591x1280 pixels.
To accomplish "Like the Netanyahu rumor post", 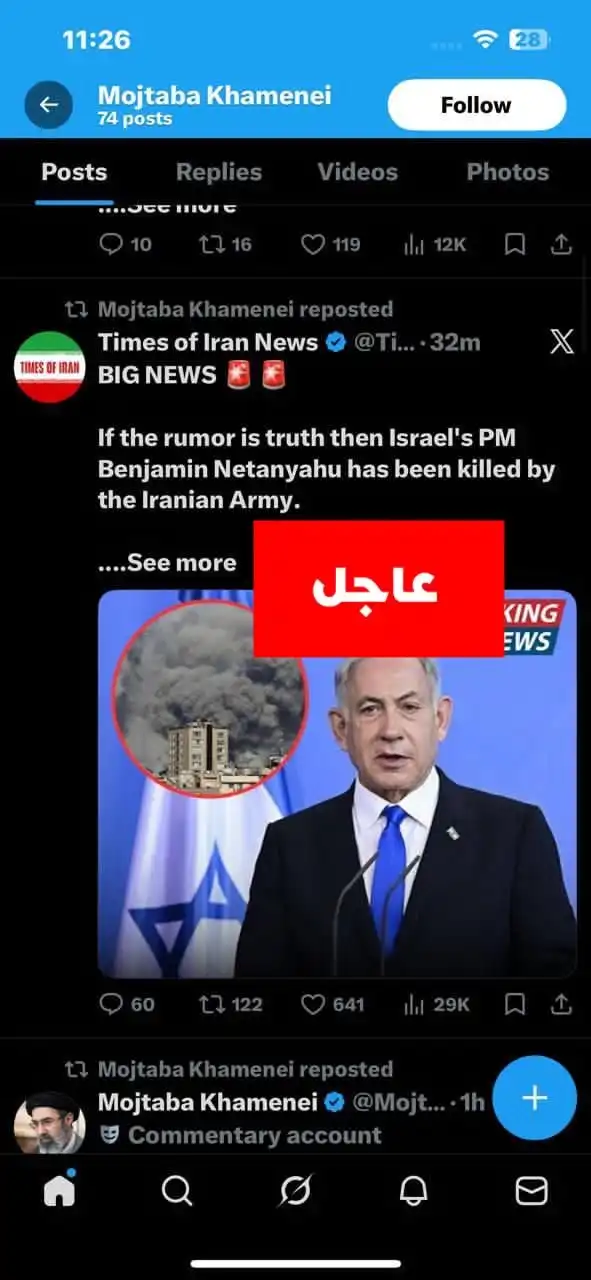I will (x=333, y=1004).
